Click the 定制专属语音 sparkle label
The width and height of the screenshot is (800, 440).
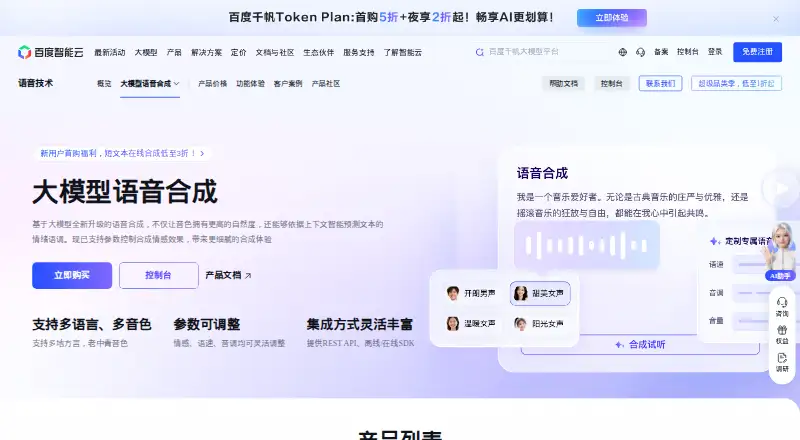tap(741, 241)
